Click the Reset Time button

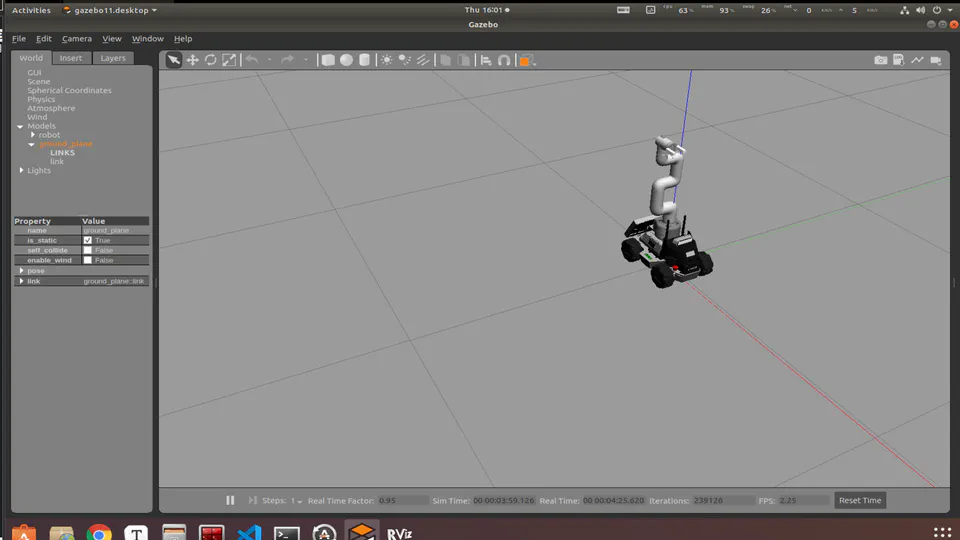[860, 500]
